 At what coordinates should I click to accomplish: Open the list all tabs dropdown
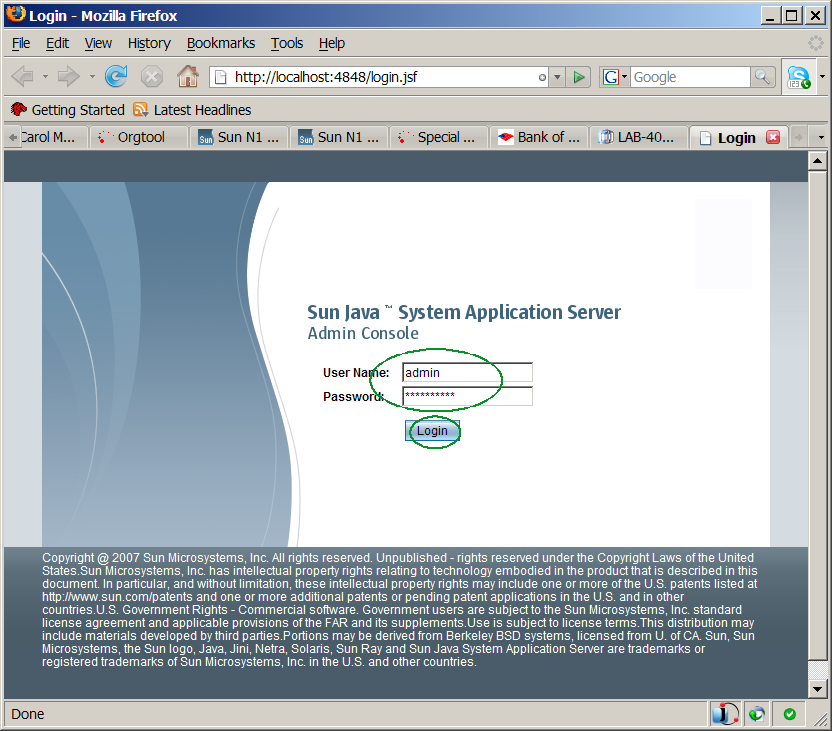pyautogui.click(x=821, y=137)
